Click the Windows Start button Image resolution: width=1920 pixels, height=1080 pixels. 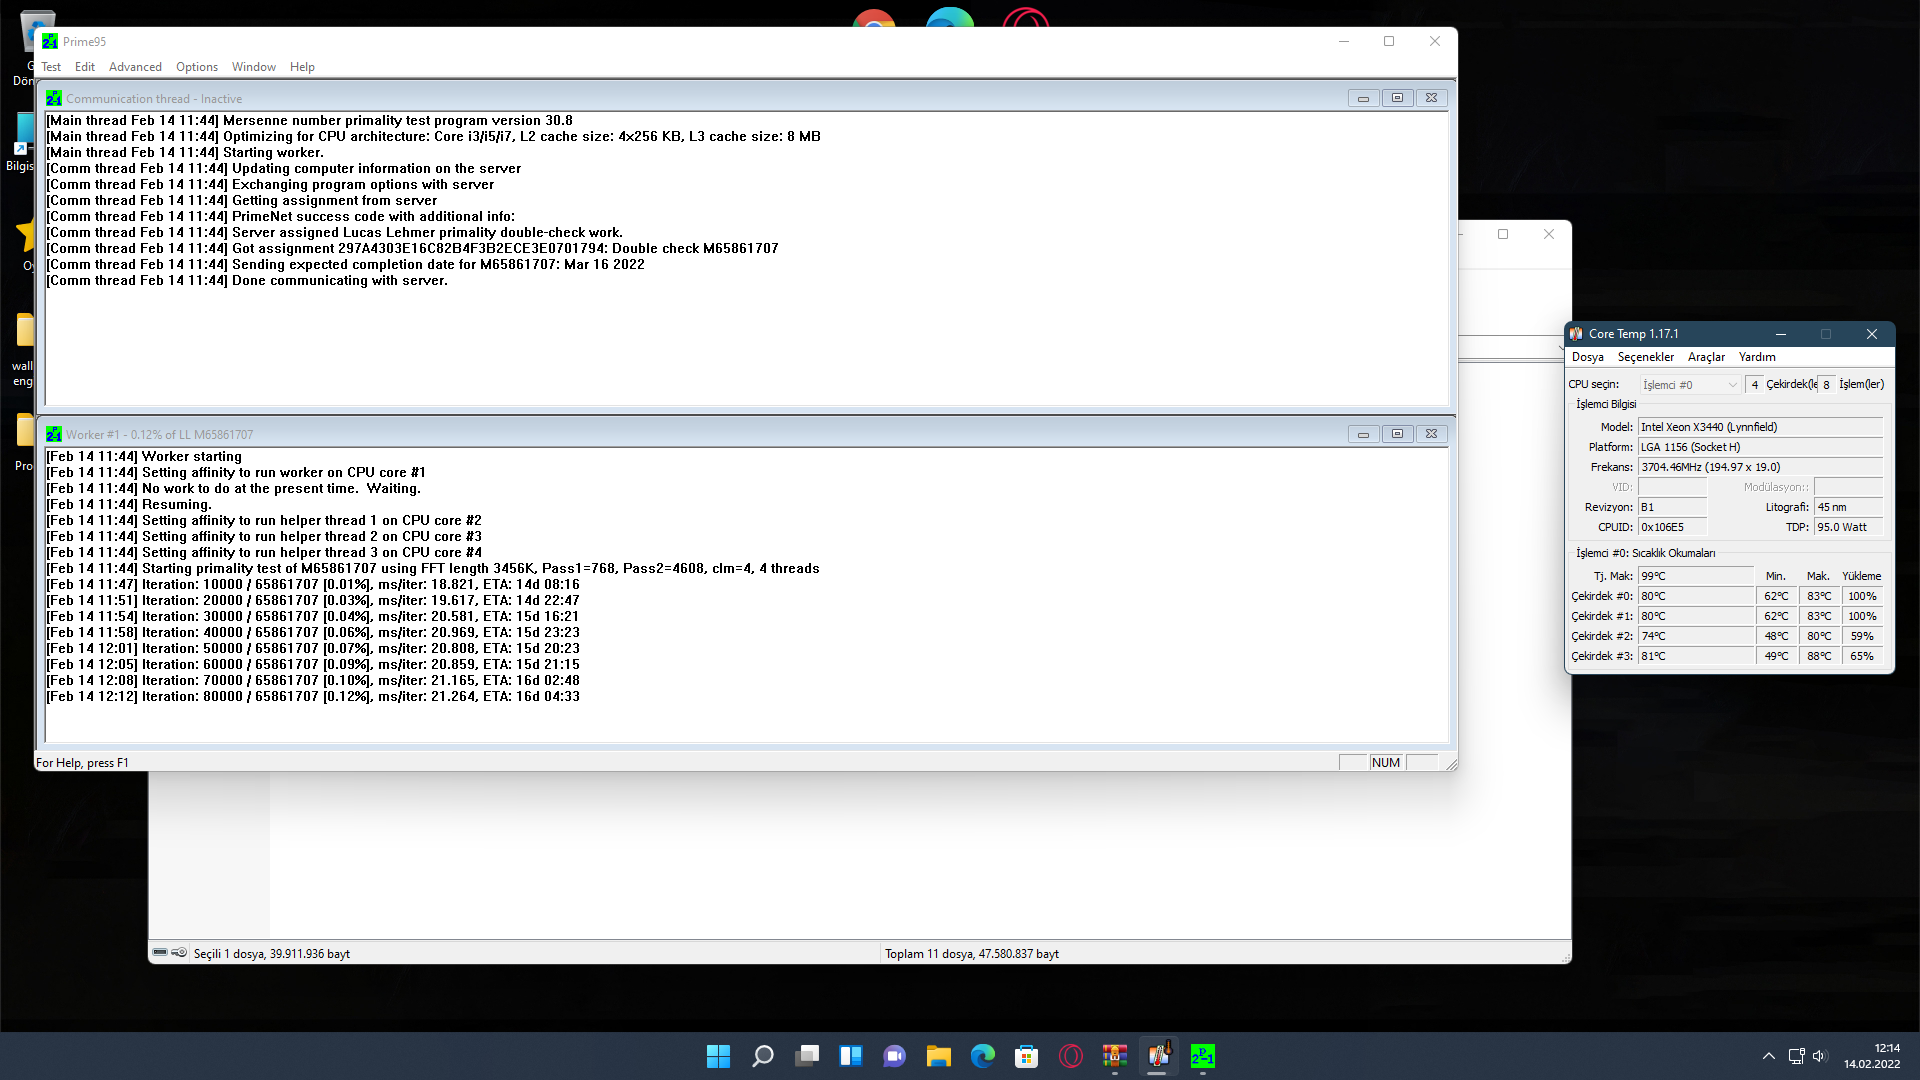click(x=718, y=1056)
